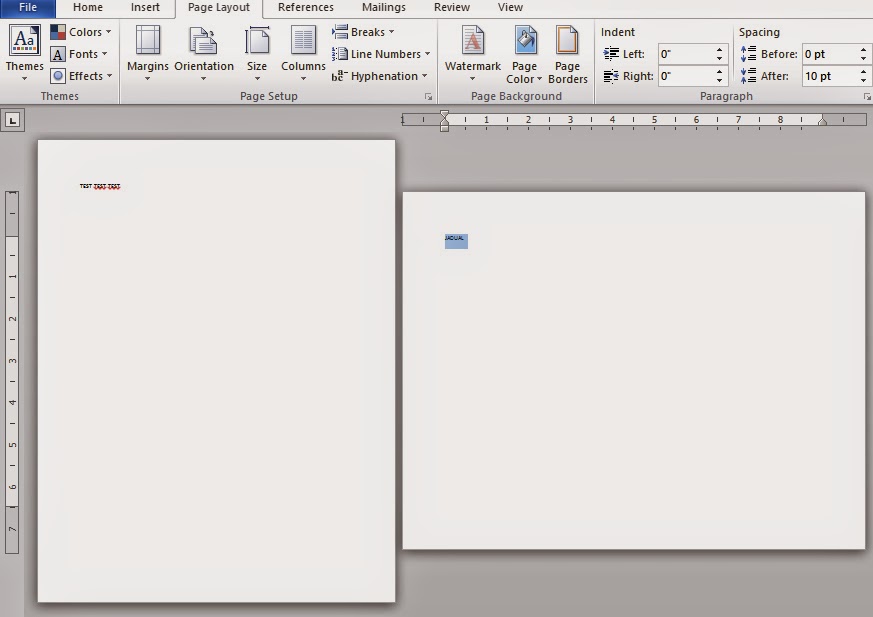Click the "TEST TEST TEST" text on page one
The image size is (873, 617).
pos(100,186)
